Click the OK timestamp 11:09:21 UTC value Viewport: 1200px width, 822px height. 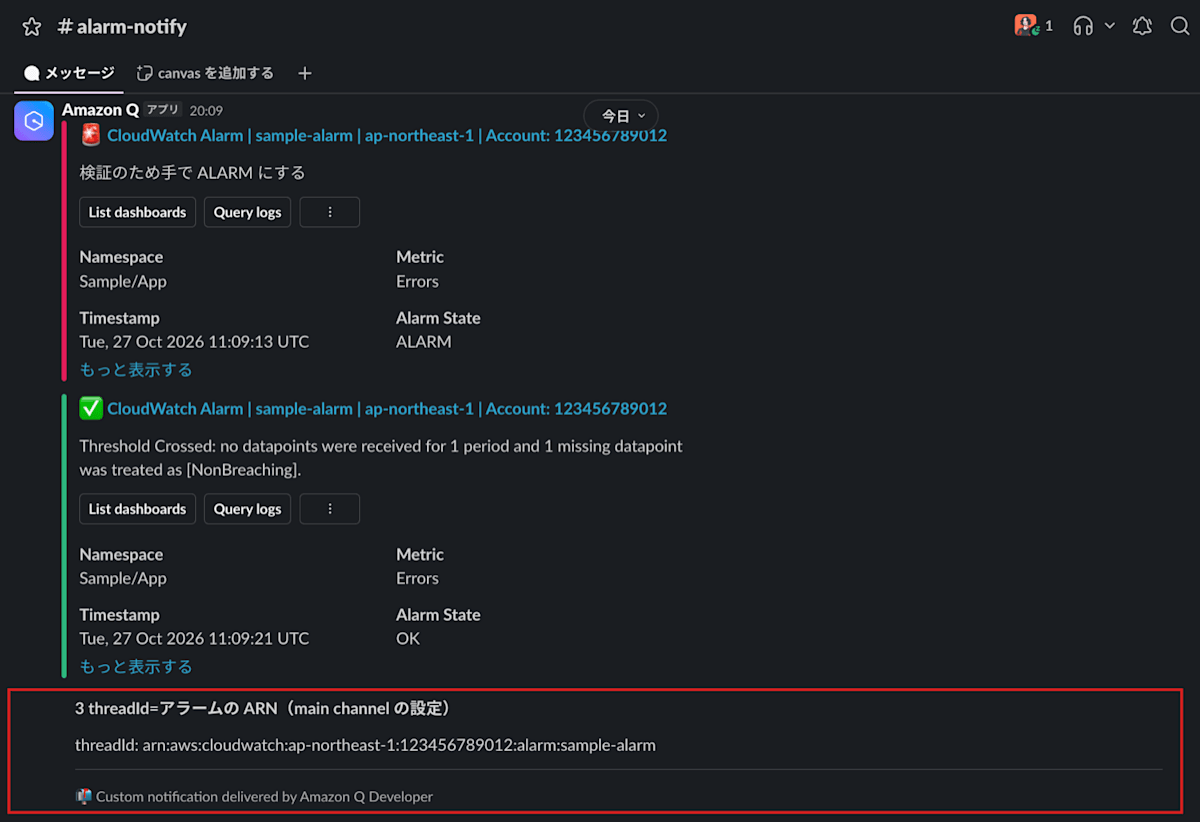pyautogui.click(x=195, y=639)
